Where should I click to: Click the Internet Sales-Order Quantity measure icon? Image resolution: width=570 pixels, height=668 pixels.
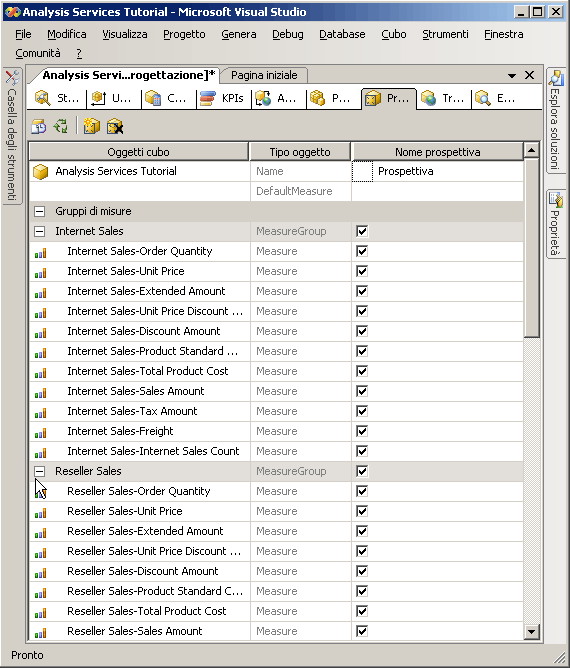[x=40, y=253]
